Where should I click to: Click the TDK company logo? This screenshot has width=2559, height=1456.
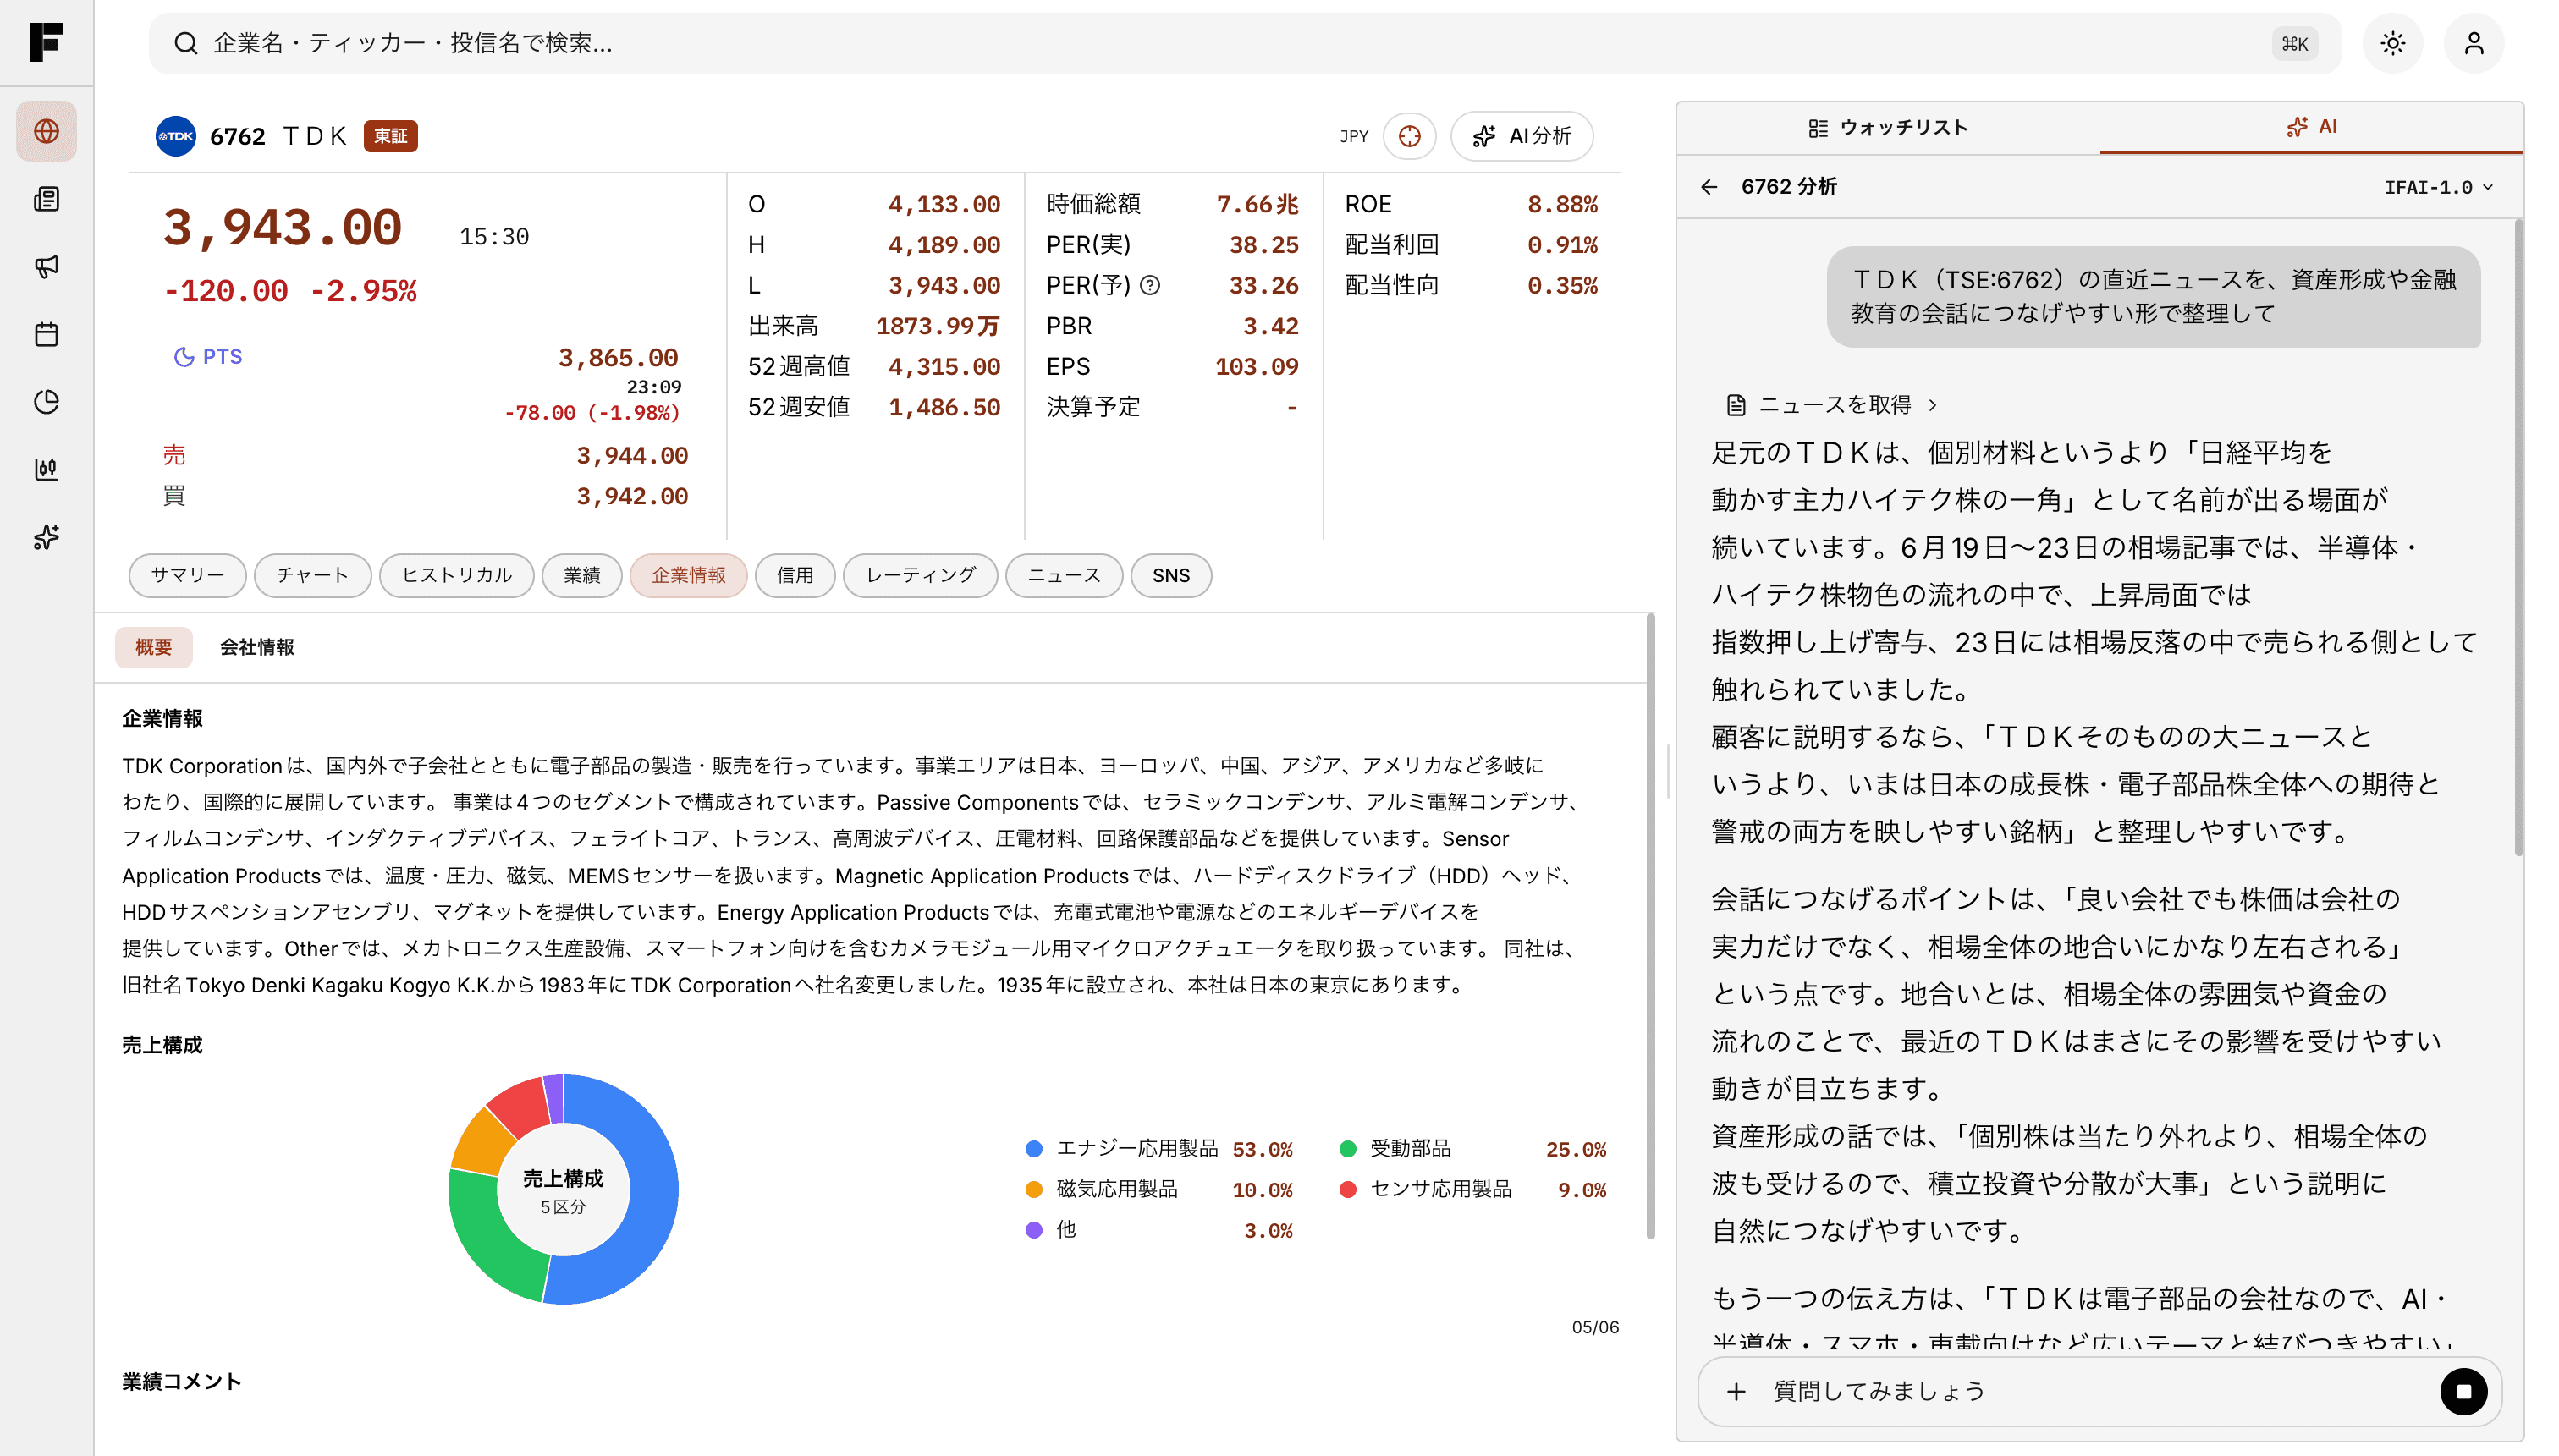click(176, 136)
